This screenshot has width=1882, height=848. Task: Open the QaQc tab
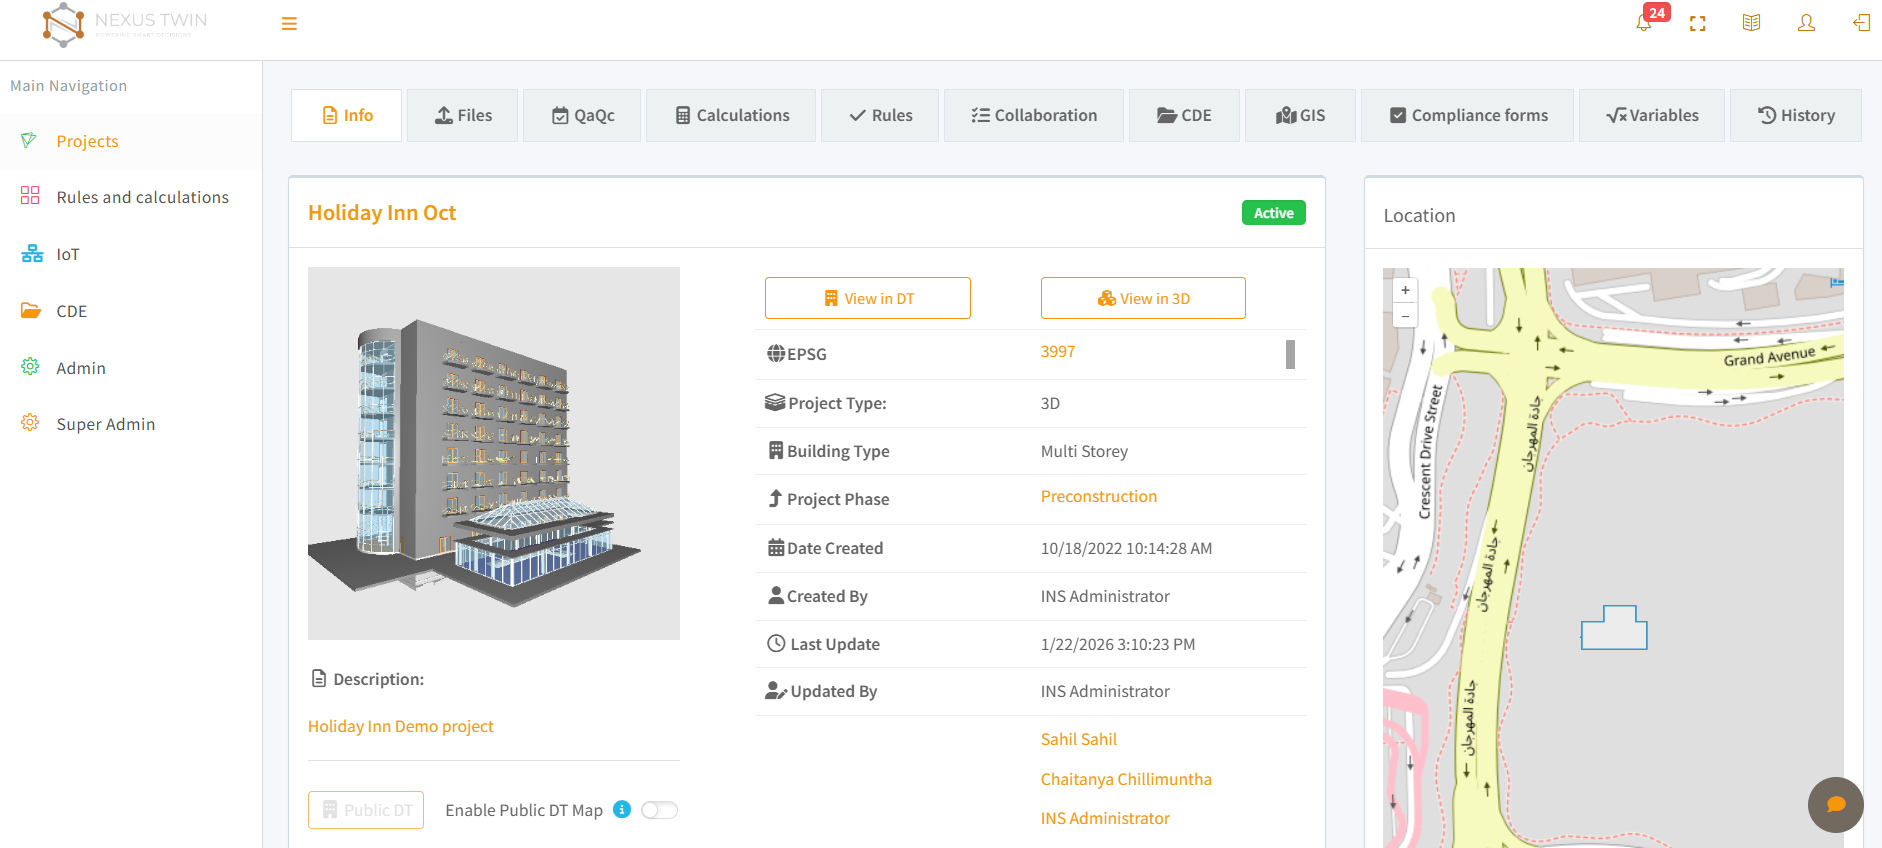pos(582,115)
